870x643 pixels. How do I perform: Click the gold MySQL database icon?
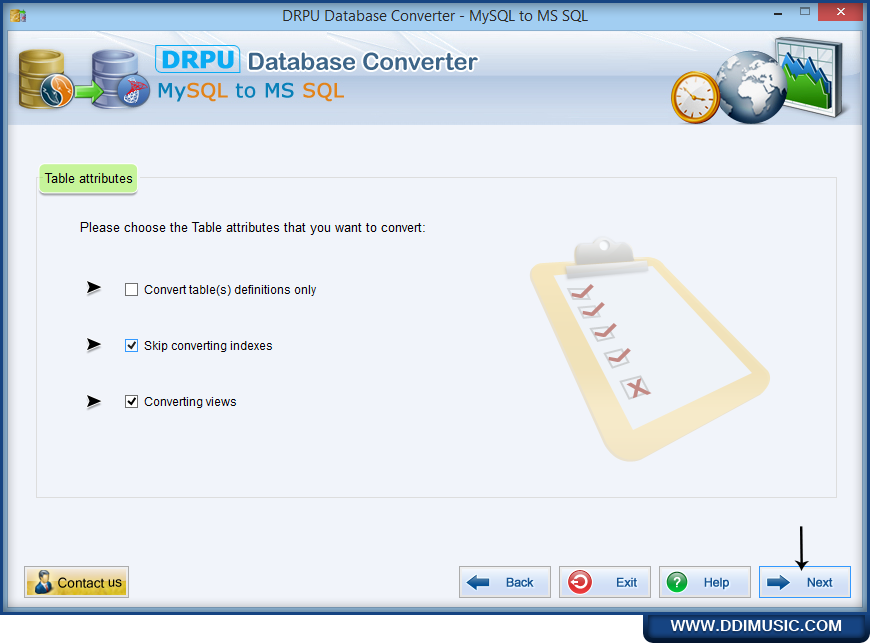pyautogui.click(x=45, y=79)
